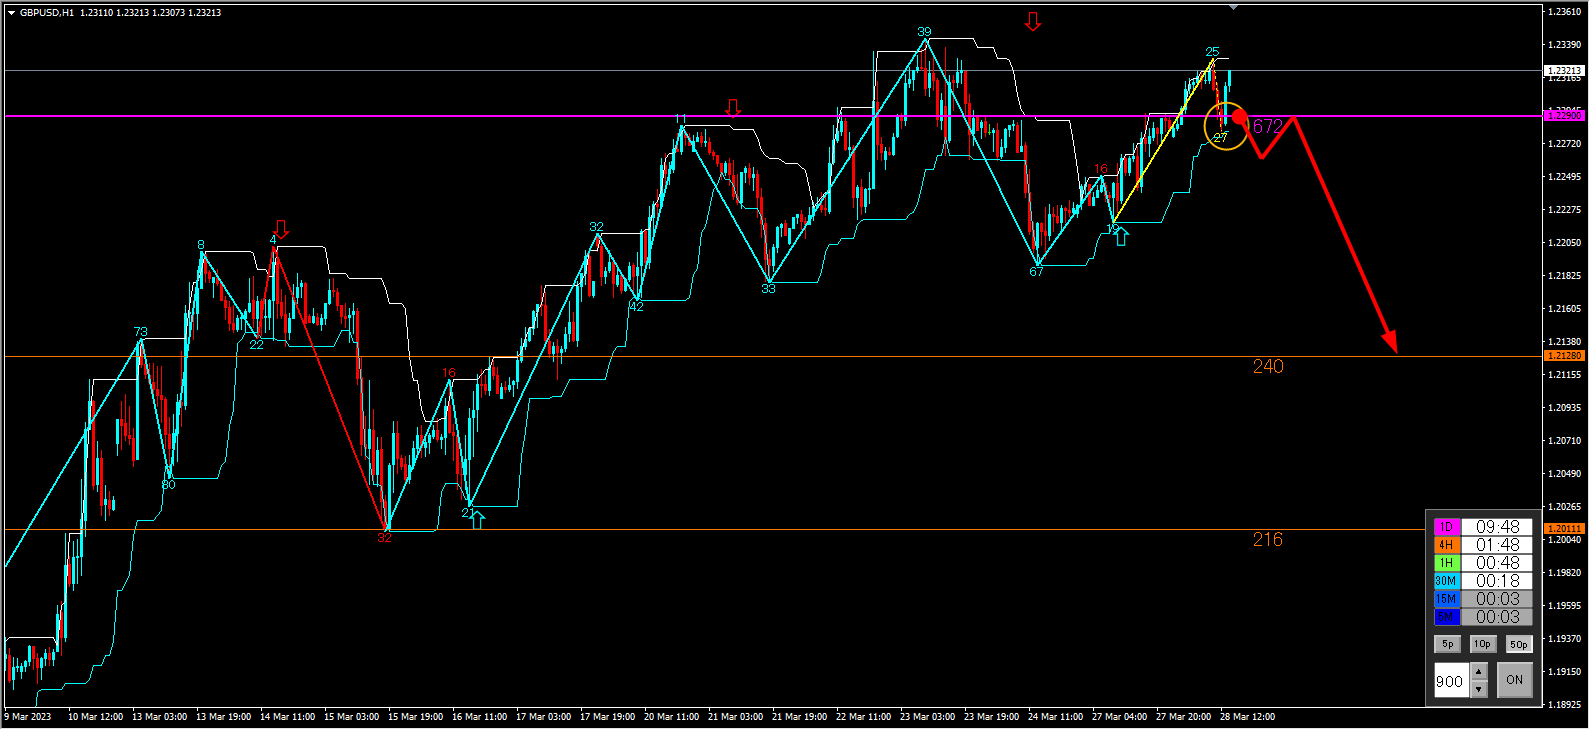The width and height of the screenshot is (1590, 730).
Task: Click swing label 83
Action: coord(768,289)
